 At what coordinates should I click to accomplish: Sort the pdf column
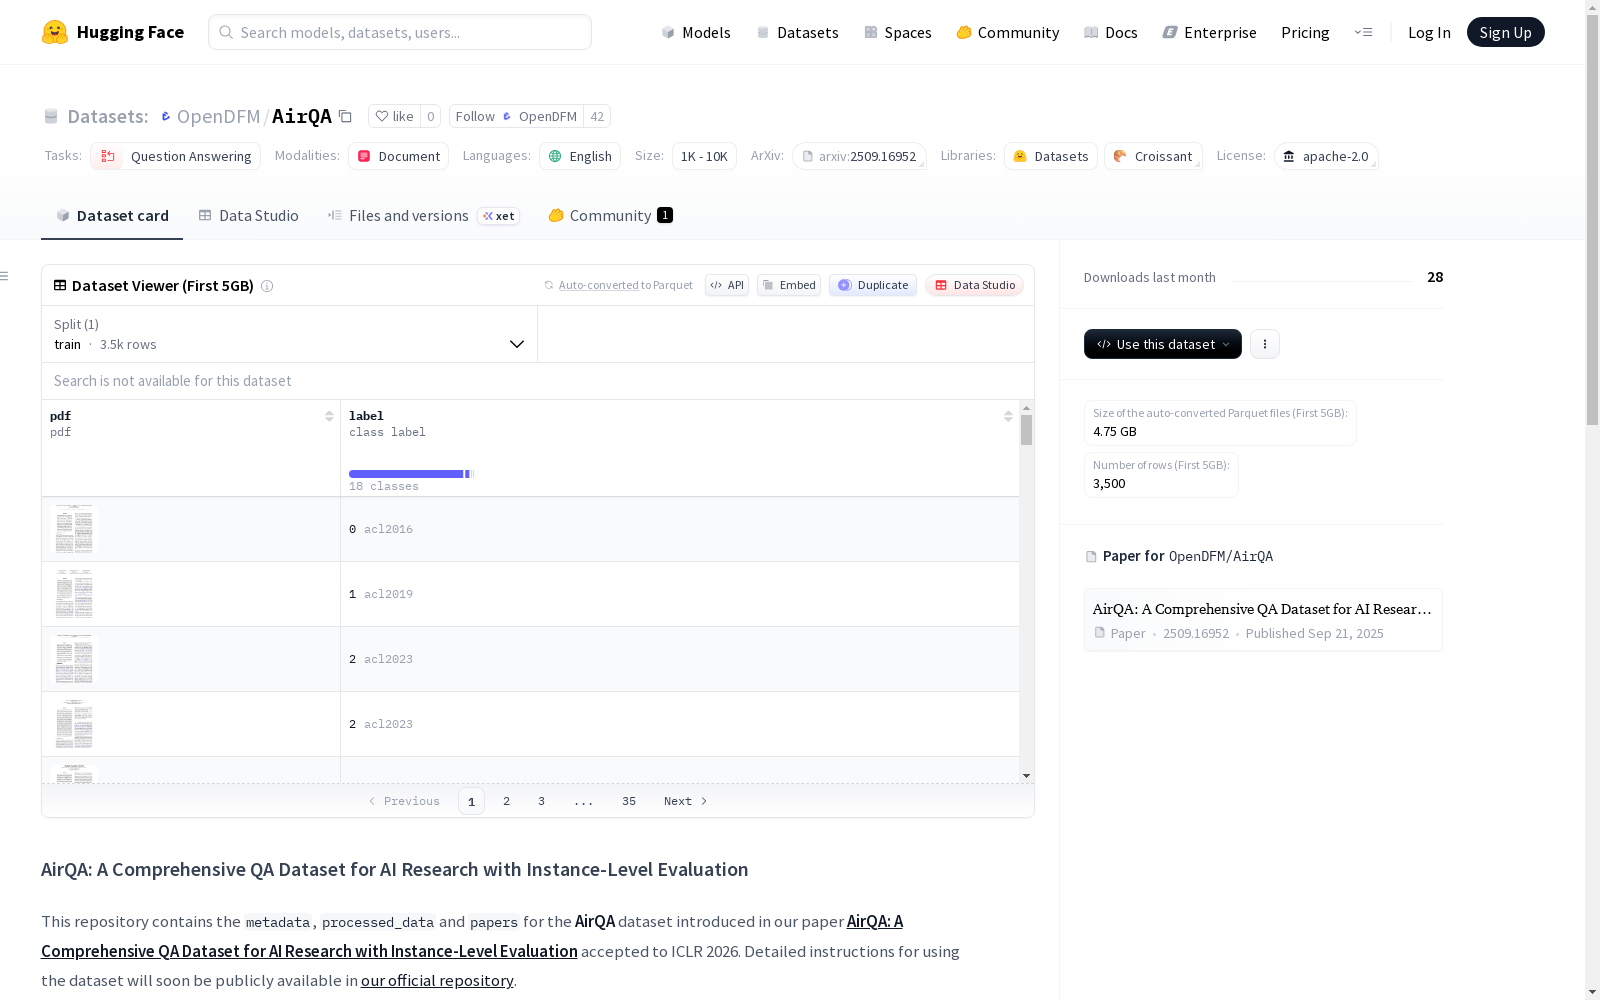(329, 416)
